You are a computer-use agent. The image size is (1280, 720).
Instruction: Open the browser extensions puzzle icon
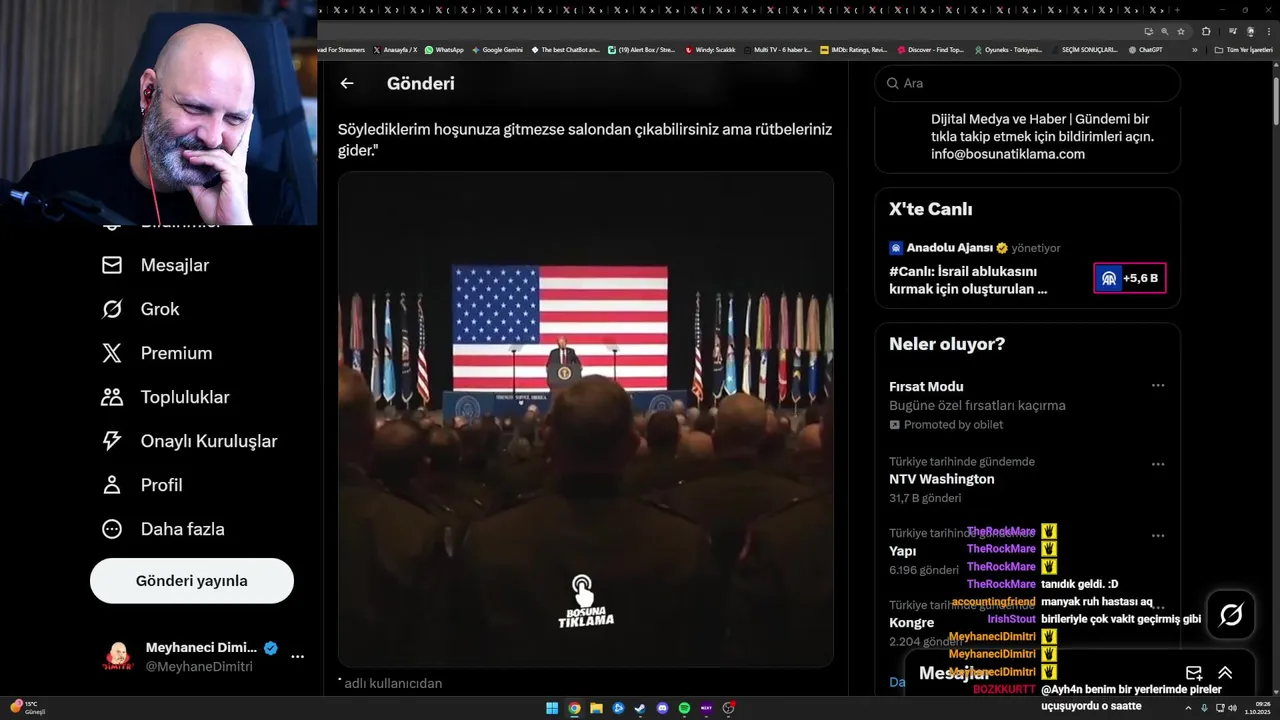click(1206, 31)
